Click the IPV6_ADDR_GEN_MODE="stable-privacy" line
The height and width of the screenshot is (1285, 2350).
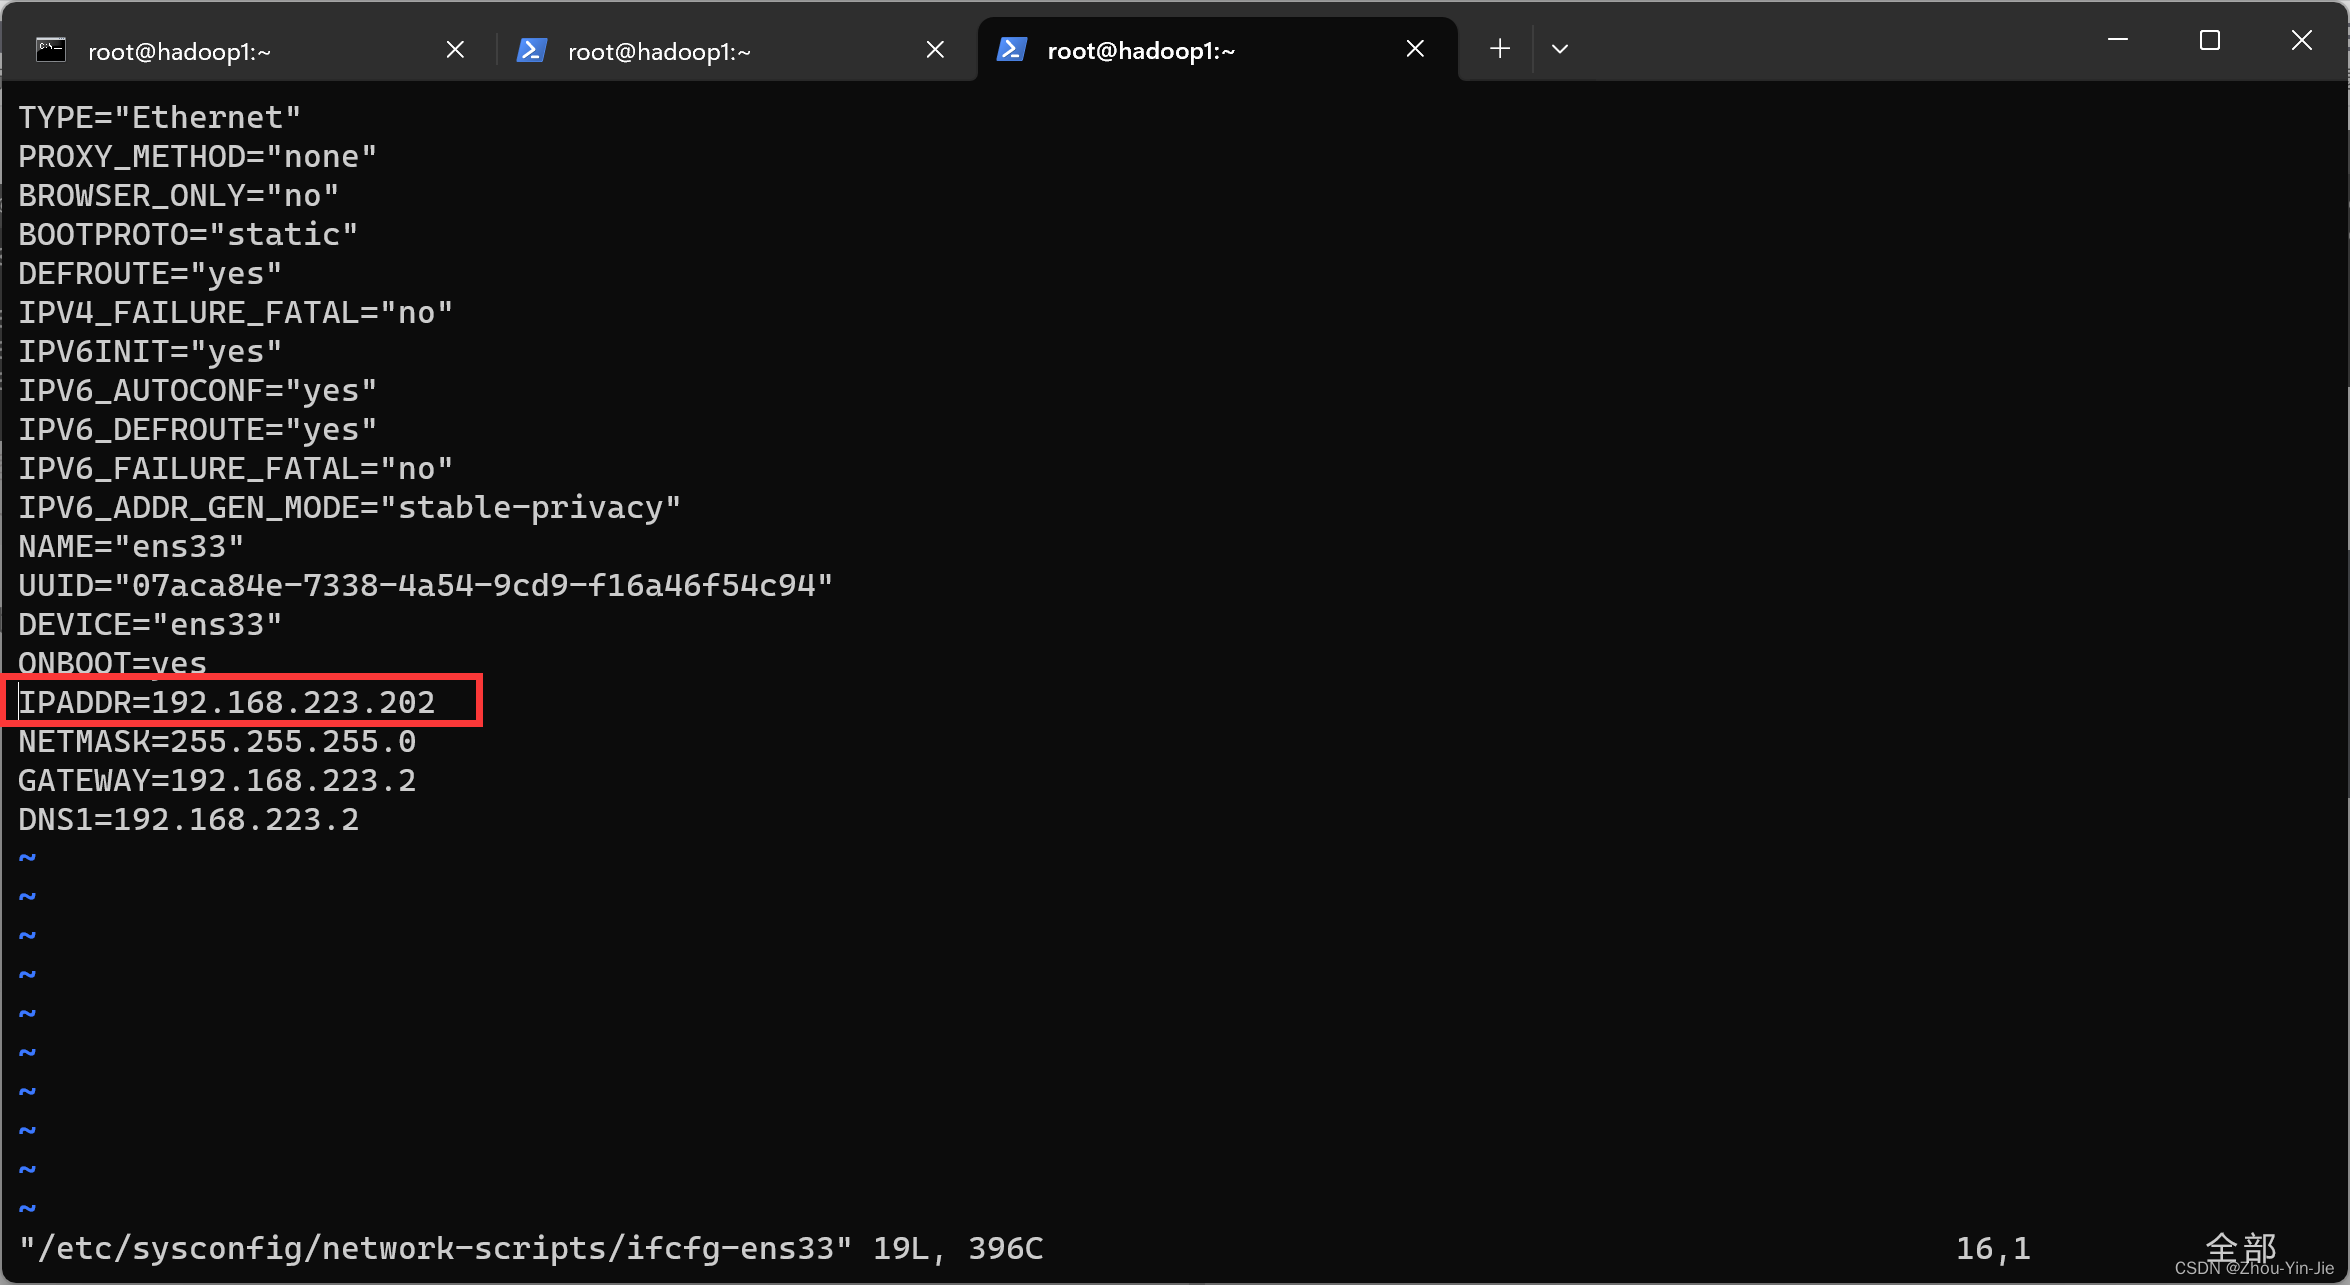pyautogui.click(x=350, y=507)
